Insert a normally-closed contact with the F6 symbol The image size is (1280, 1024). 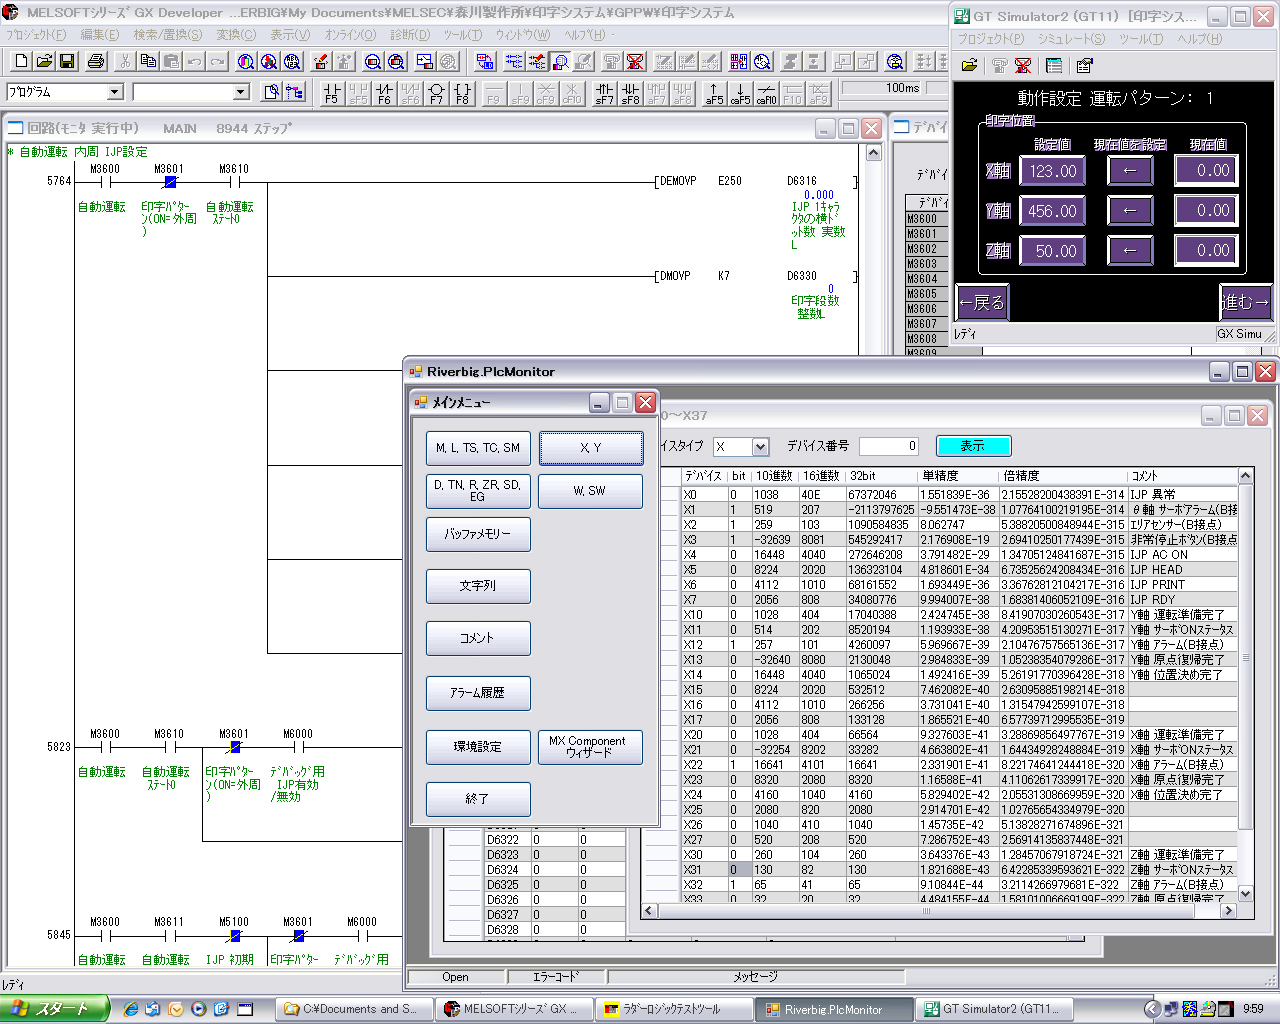pos(384,93)
